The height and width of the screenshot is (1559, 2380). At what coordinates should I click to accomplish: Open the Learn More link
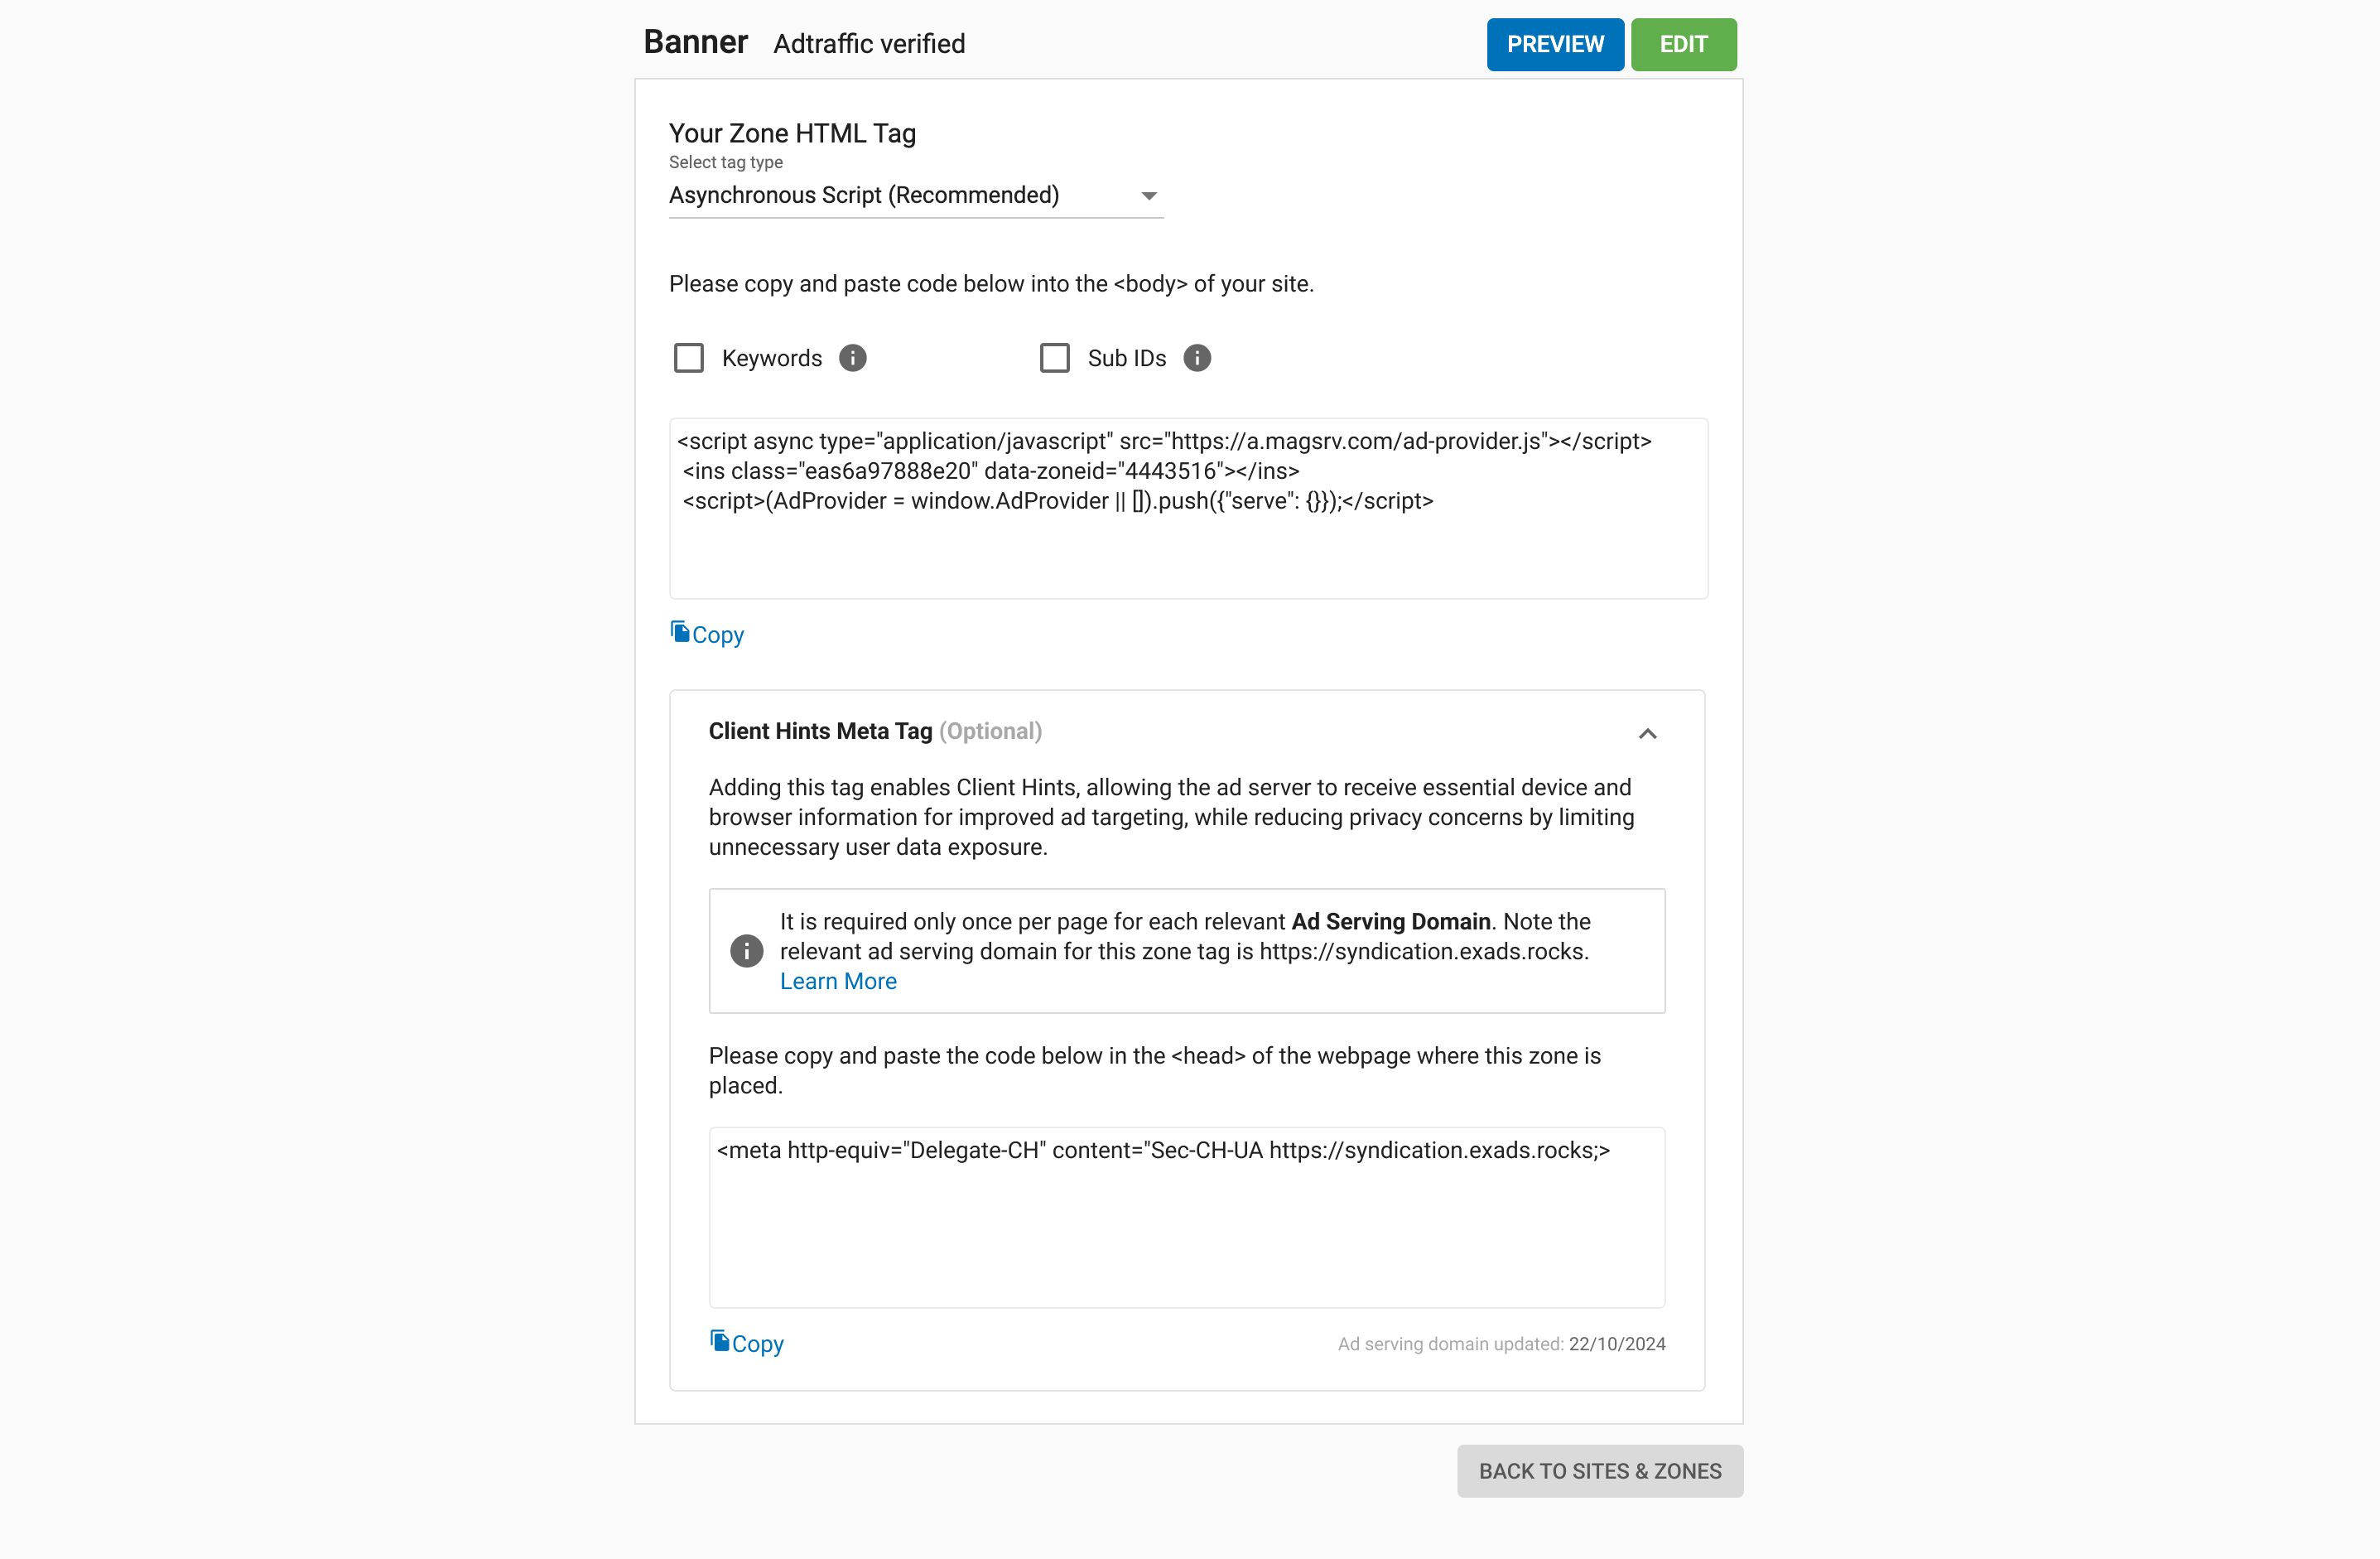838,982
